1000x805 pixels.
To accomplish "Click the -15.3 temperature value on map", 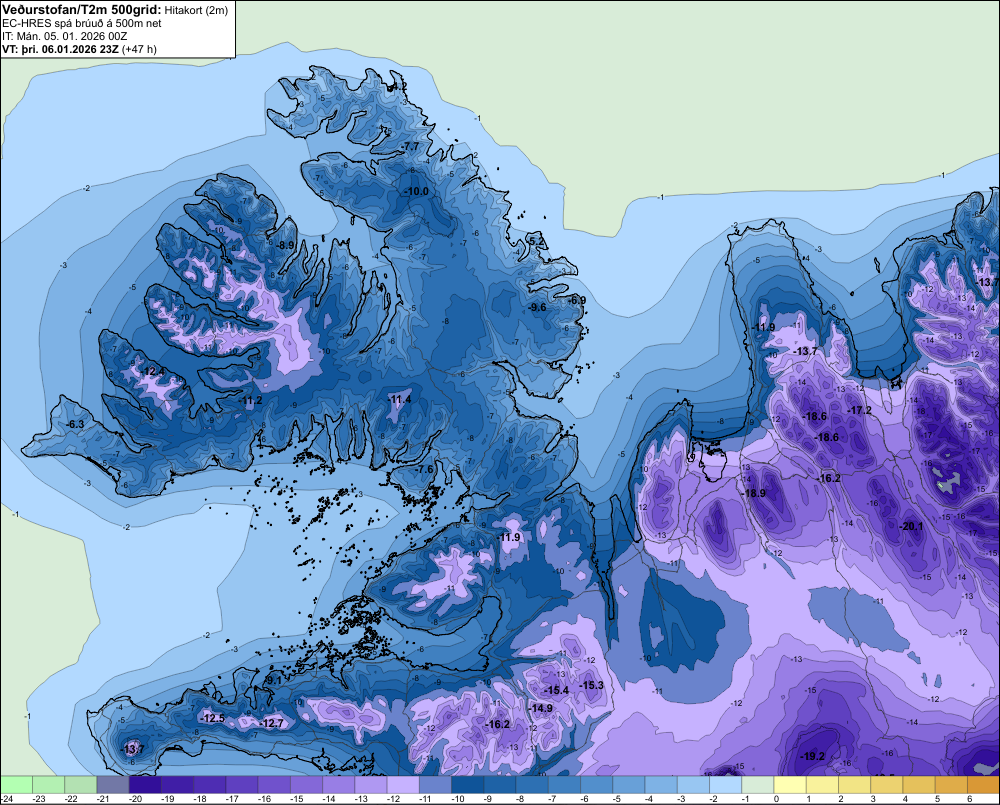I will [x=591, y=685].
